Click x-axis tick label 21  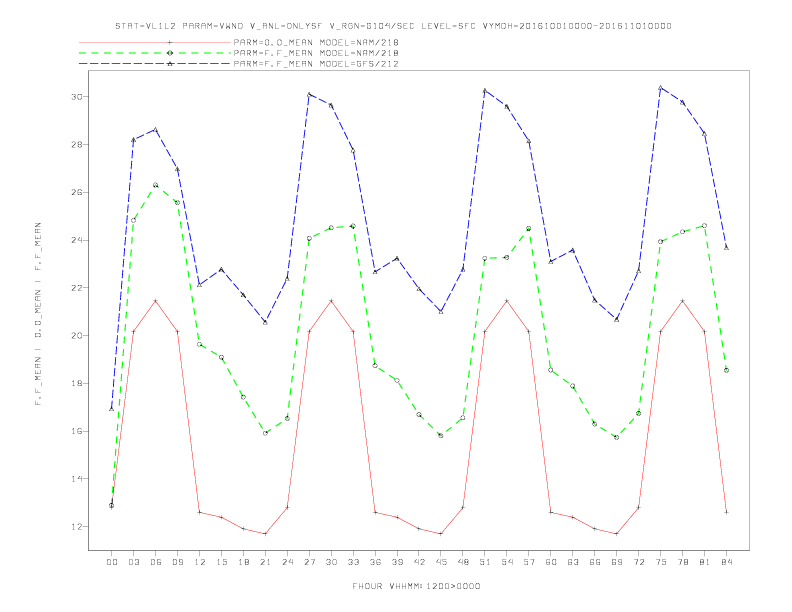[x=265, y=562]
